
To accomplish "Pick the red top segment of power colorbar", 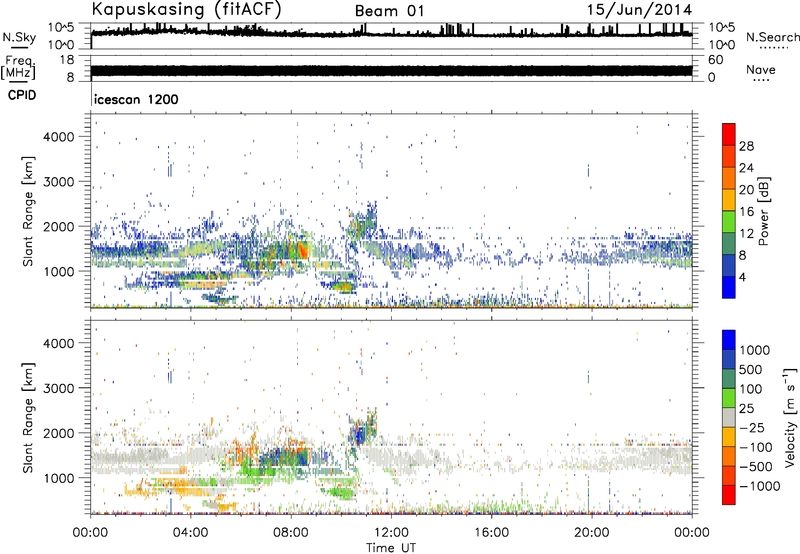I will [729, 134].
